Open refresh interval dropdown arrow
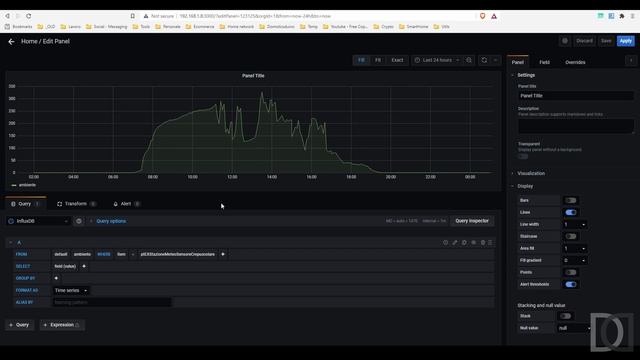 coord(496,60)
